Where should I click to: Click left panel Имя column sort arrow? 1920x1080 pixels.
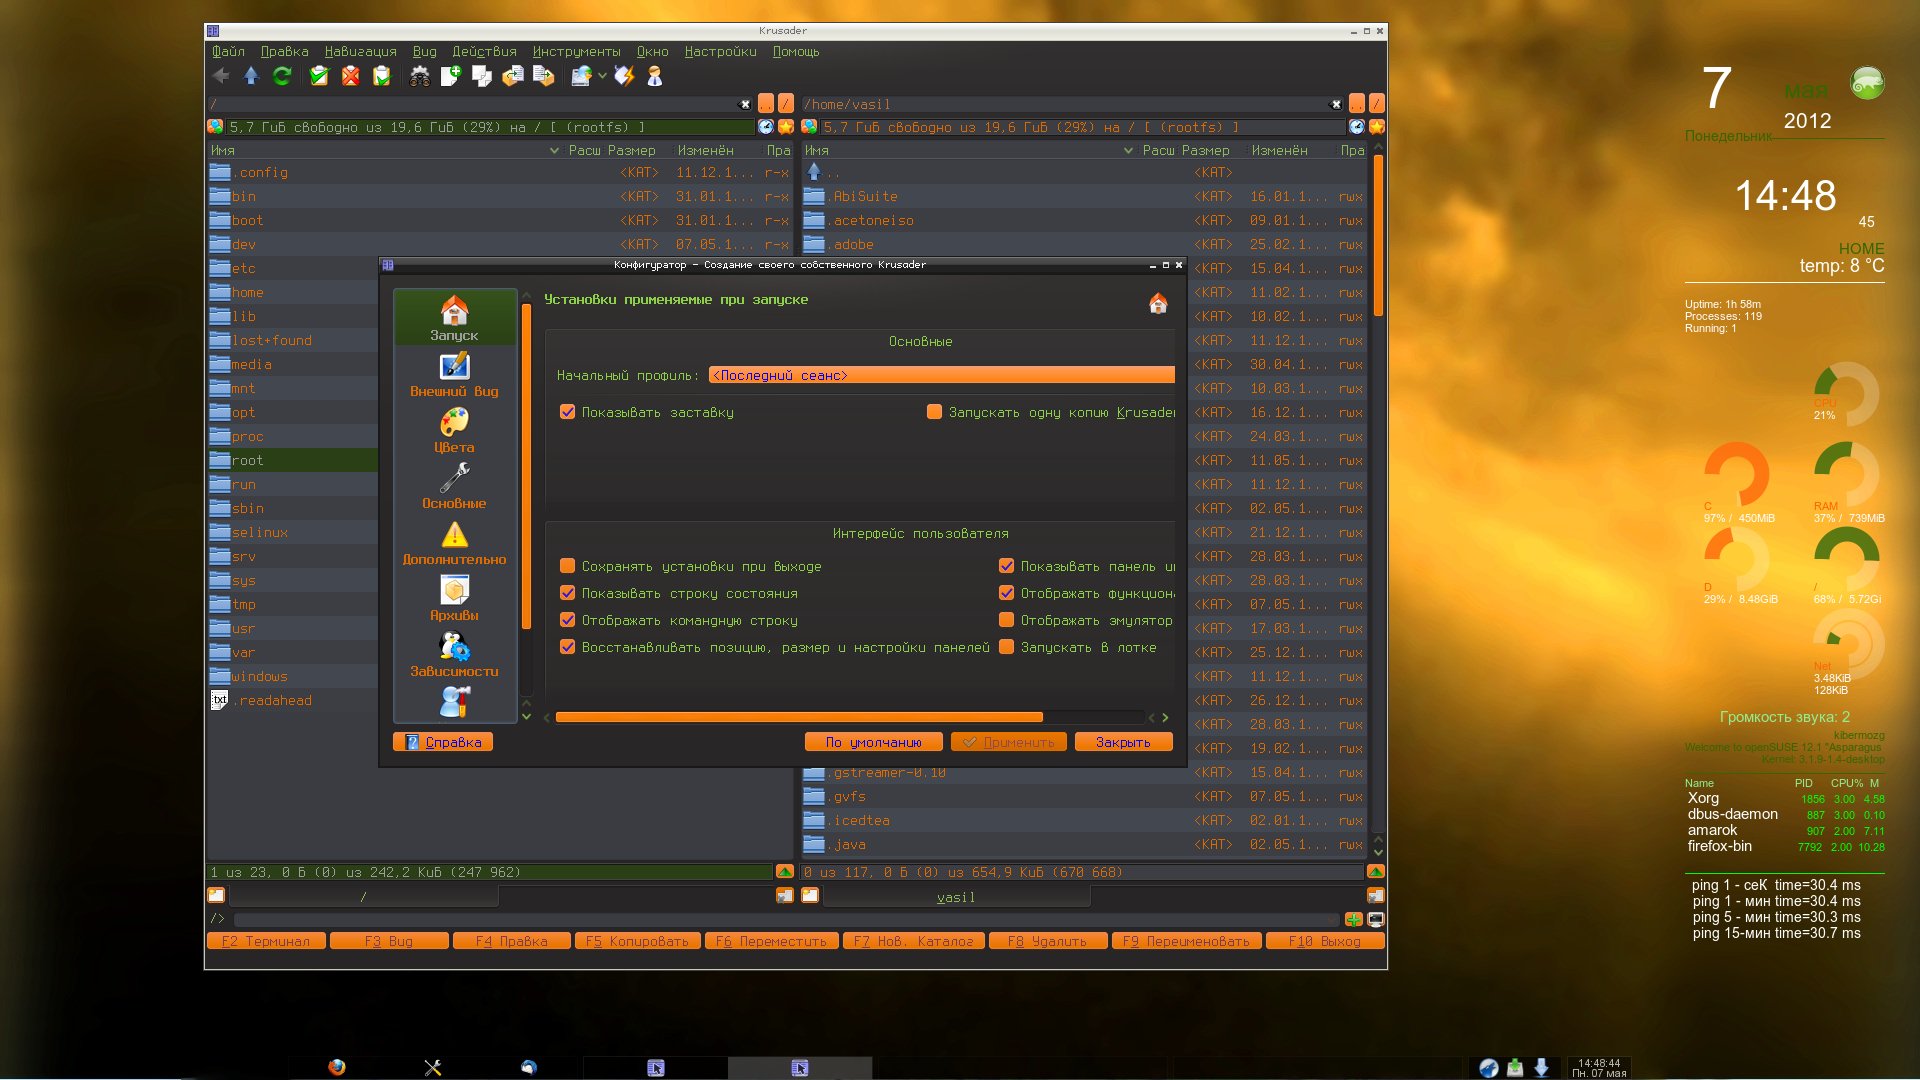pos(555,150)
